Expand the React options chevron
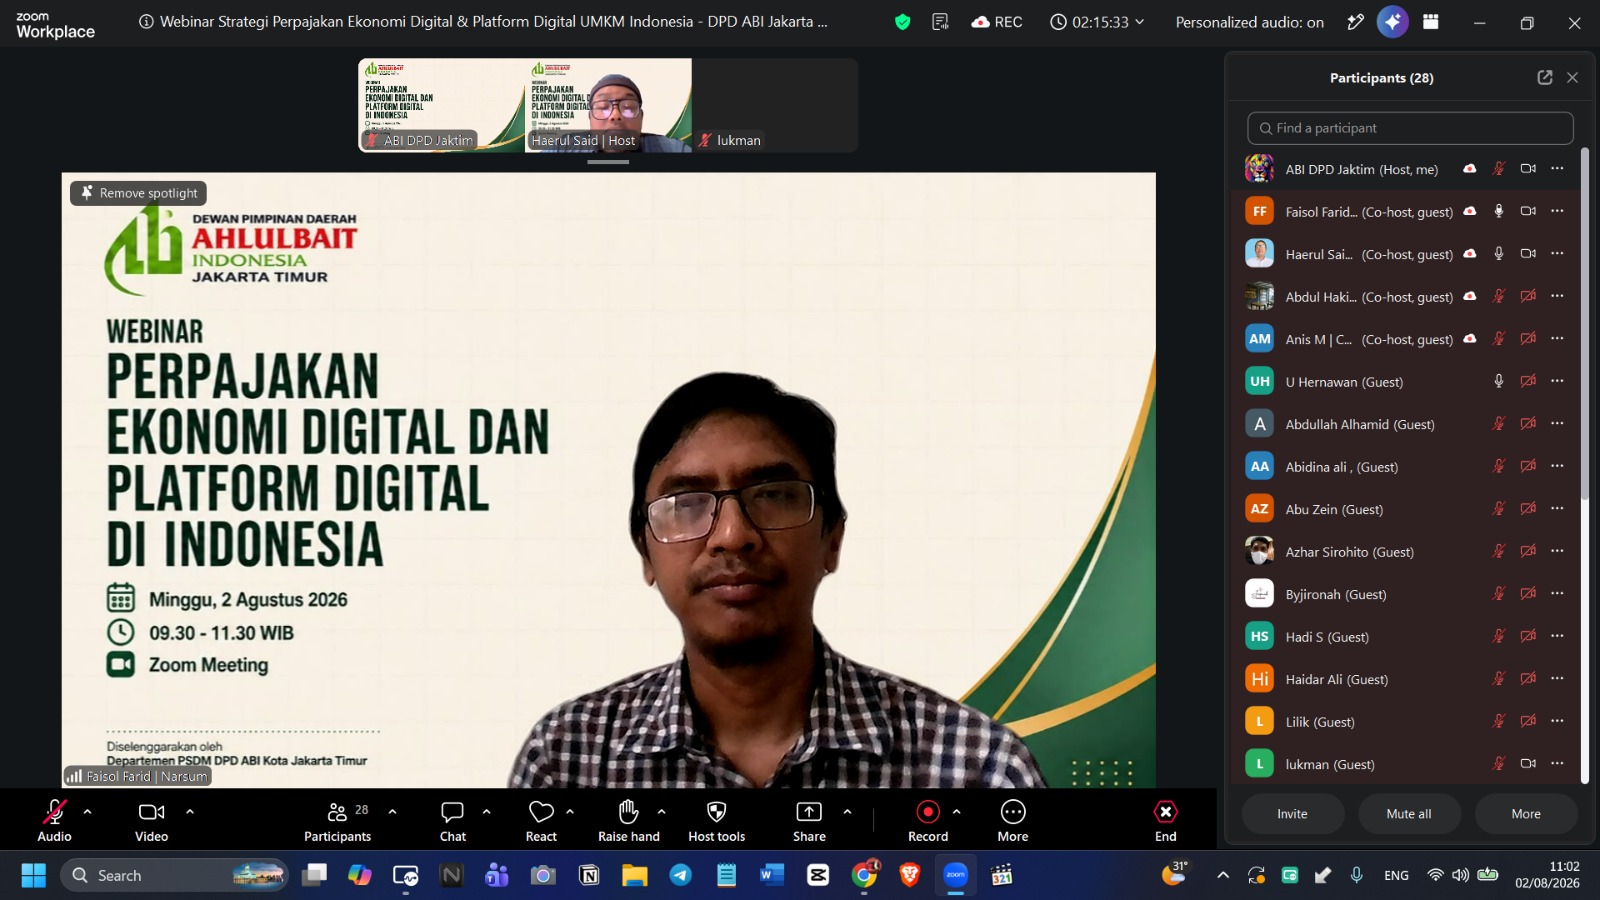 point(570,811)
